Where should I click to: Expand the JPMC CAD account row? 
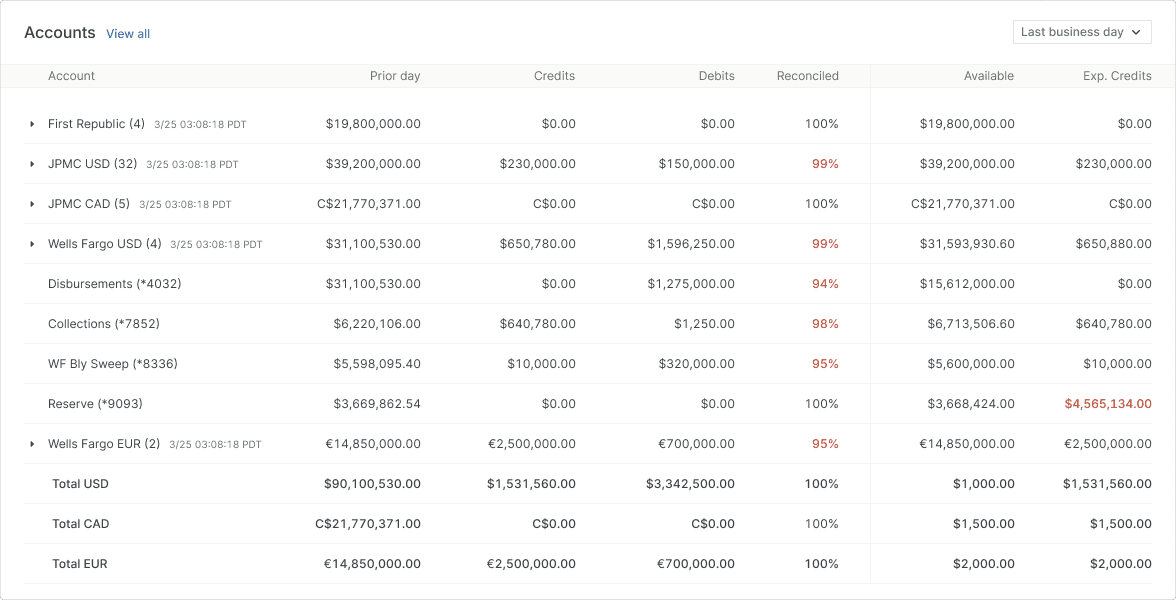[32, 204]
